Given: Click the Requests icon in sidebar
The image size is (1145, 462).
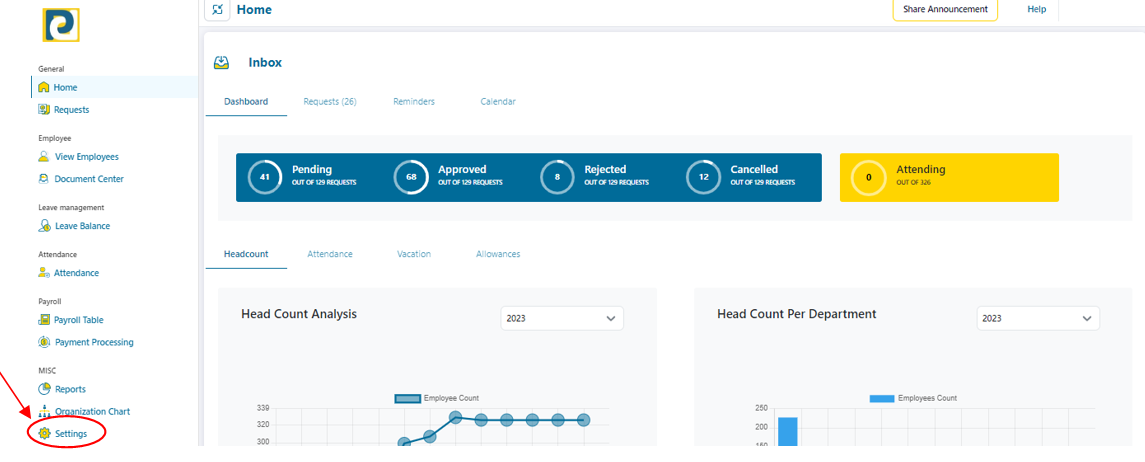Looking at the screenshot, I should click(x=44, y=109).
